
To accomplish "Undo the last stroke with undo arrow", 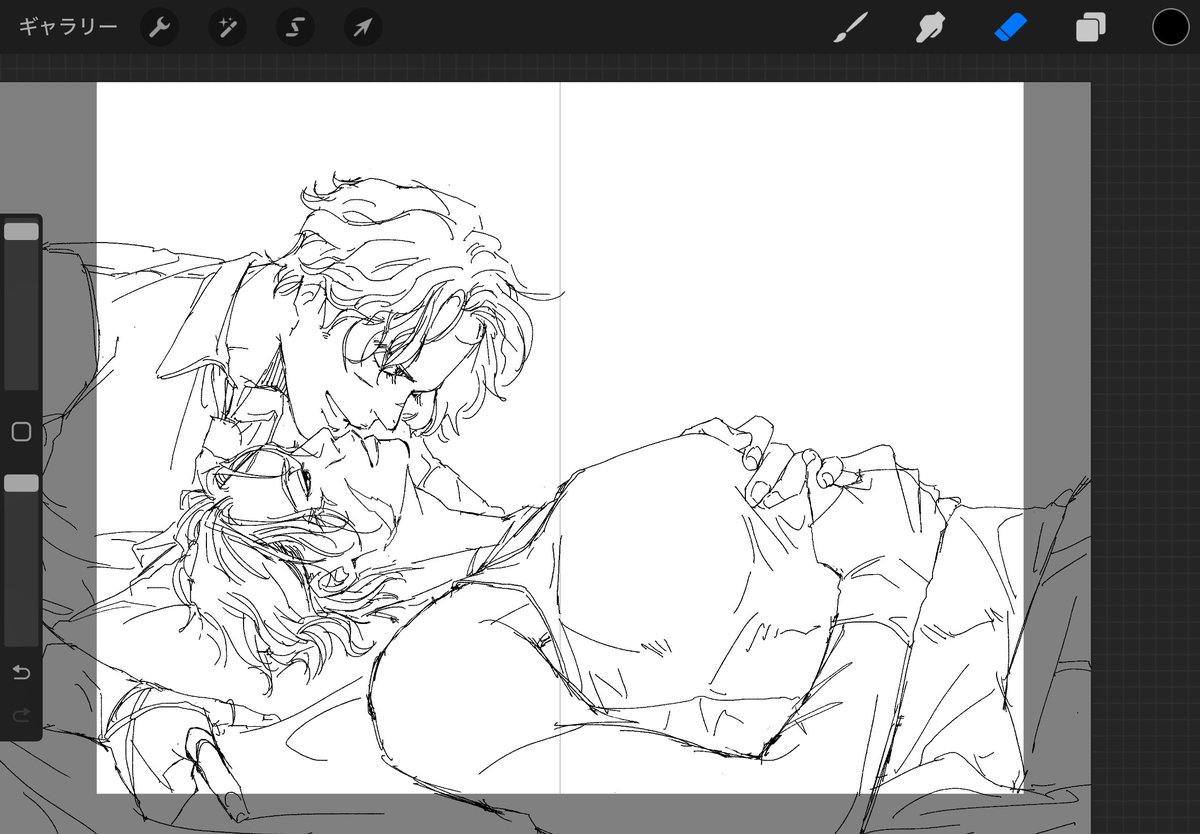I will point(21,672).
